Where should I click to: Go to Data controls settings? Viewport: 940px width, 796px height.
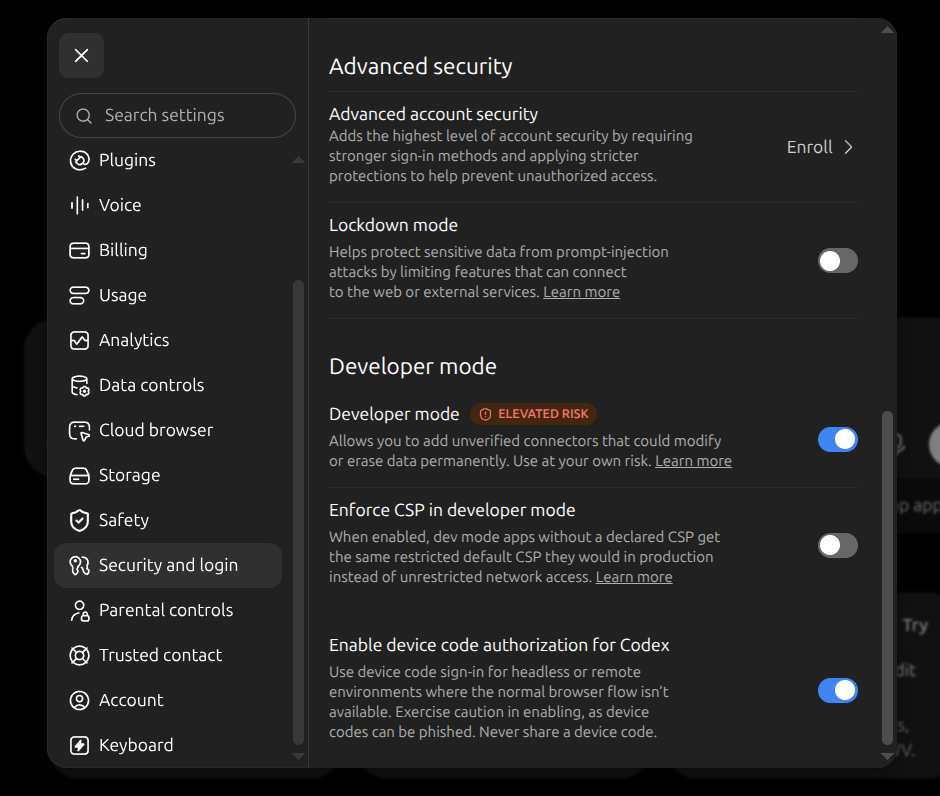click(x=168, y=385)
